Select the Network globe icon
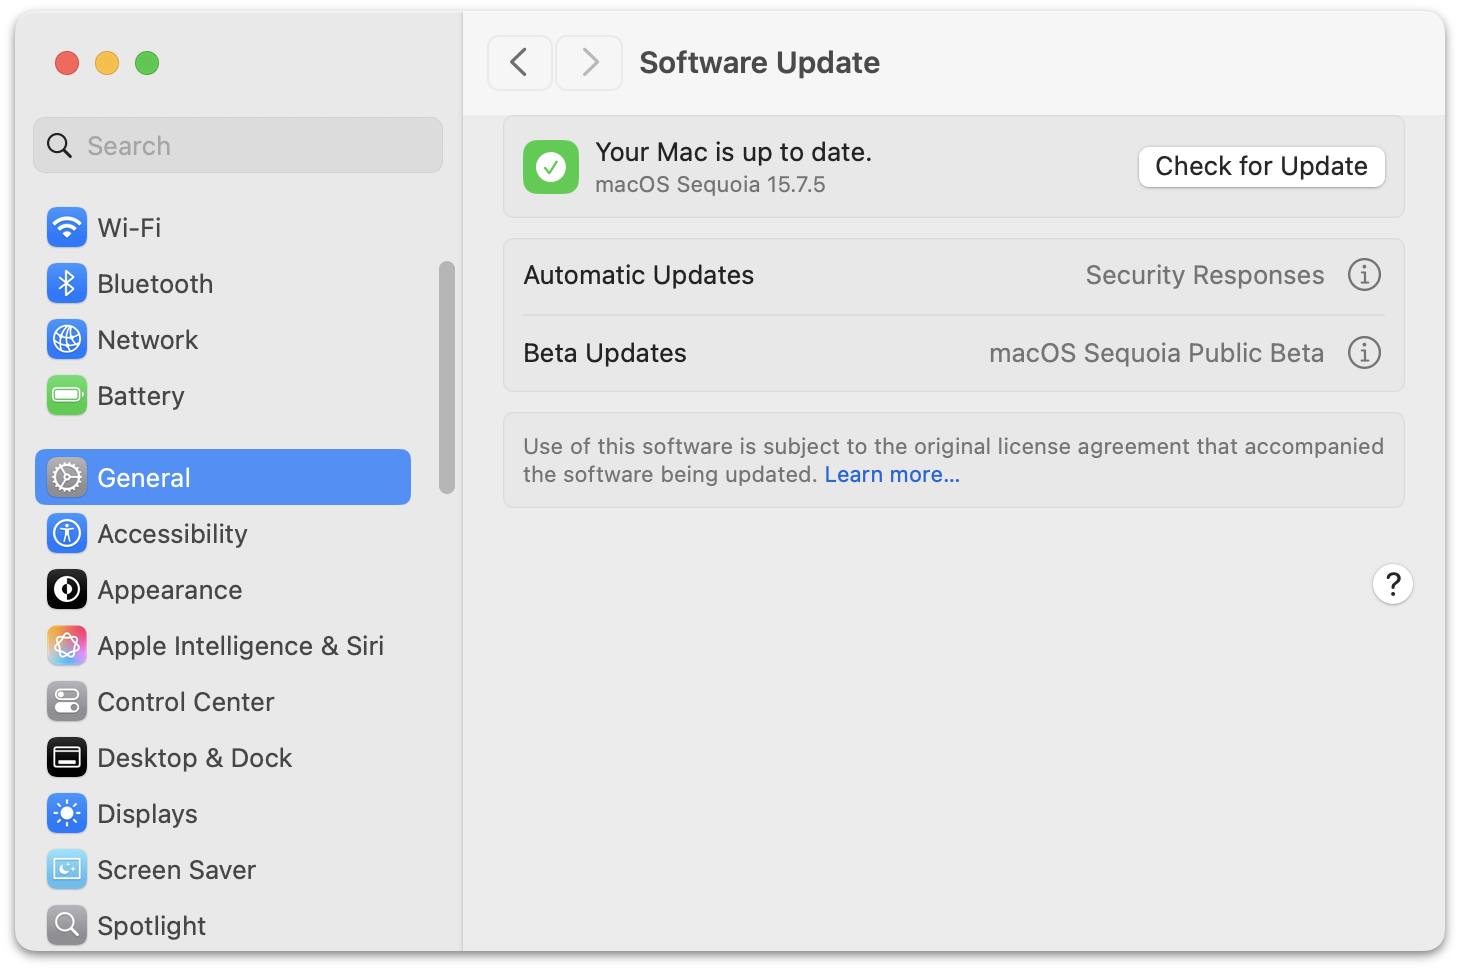 67,340
